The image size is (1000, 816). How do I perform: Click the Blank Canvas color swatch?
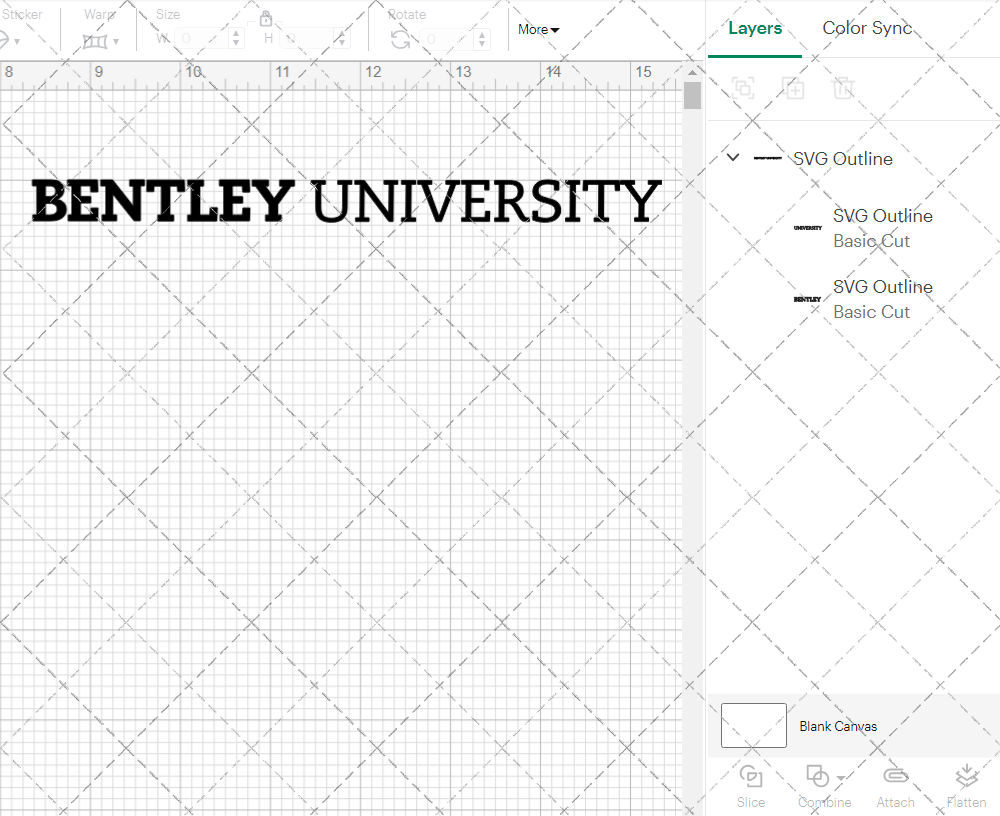pyautogui.click(x=753, y=726)
